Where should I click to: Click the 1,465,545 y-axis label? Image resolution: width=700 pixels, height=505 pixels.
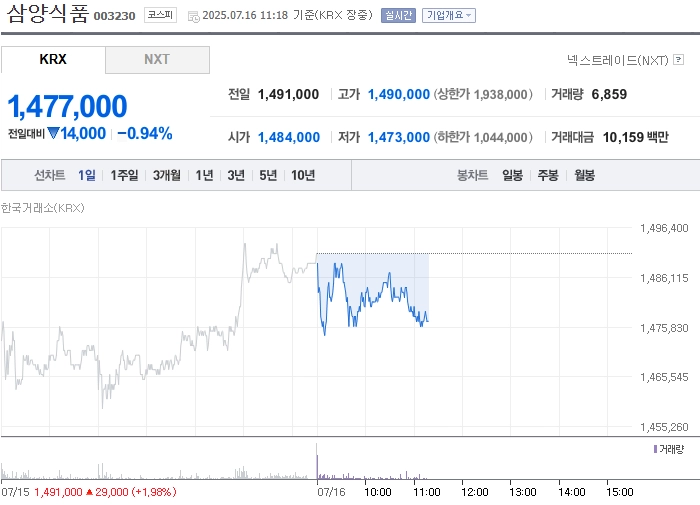point(664,377)
